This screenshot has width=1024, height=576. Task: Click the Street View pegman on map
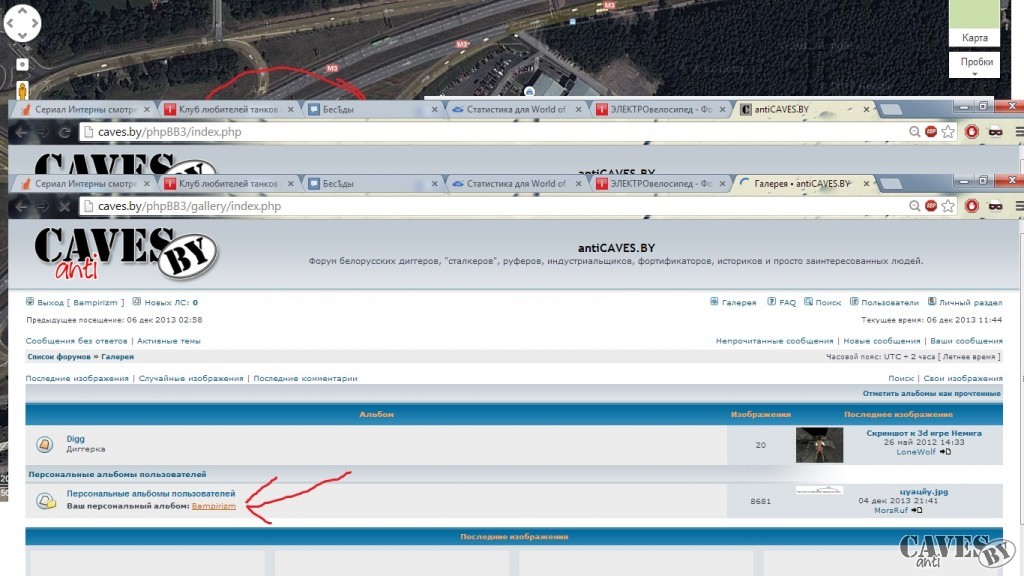pyautogui.click(x=22, y=90)
